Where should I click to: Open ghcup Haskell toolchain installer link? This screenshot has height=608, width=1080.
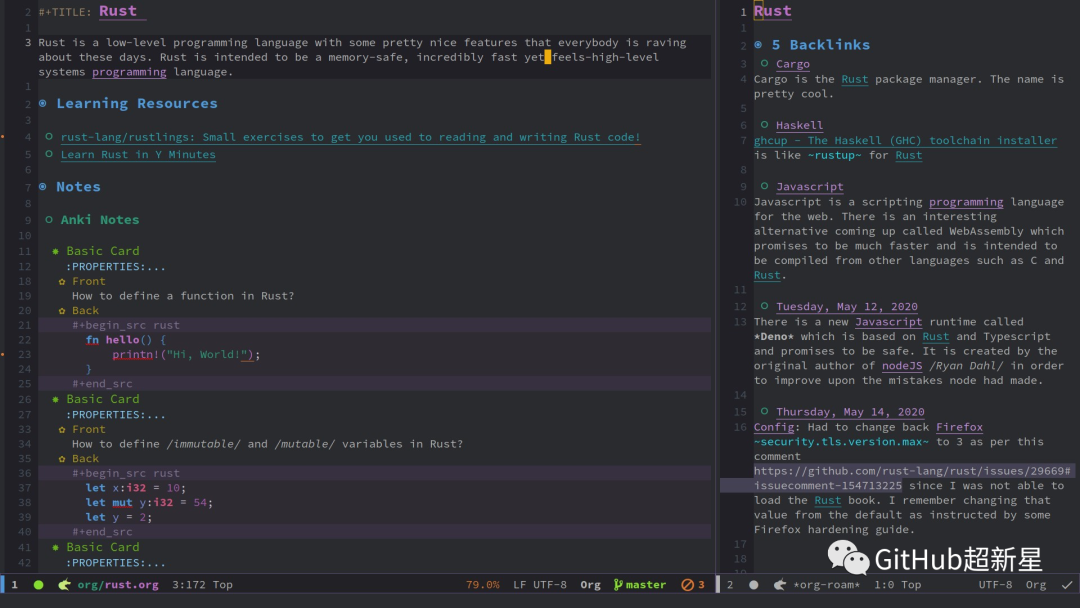tap(905, 140)
